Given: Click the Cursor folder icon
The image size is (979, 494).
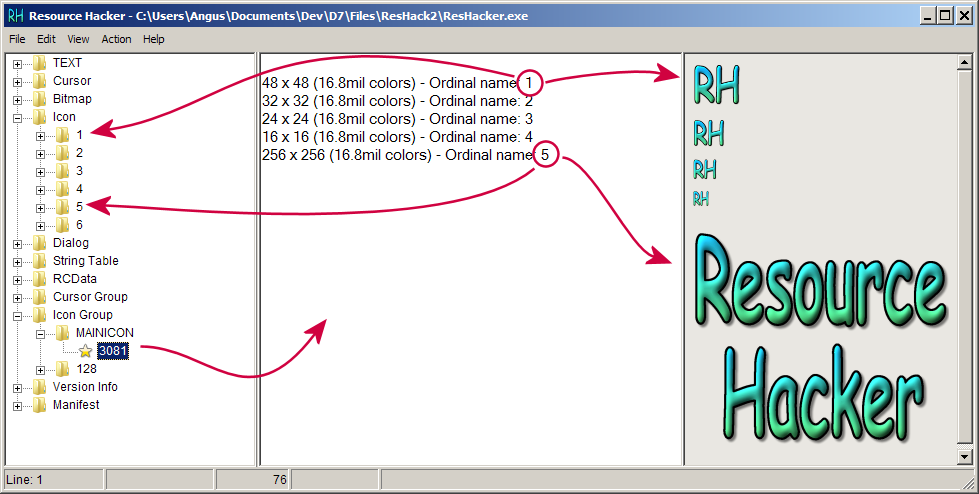Looking at the screenshot, I should coord(40,81).
